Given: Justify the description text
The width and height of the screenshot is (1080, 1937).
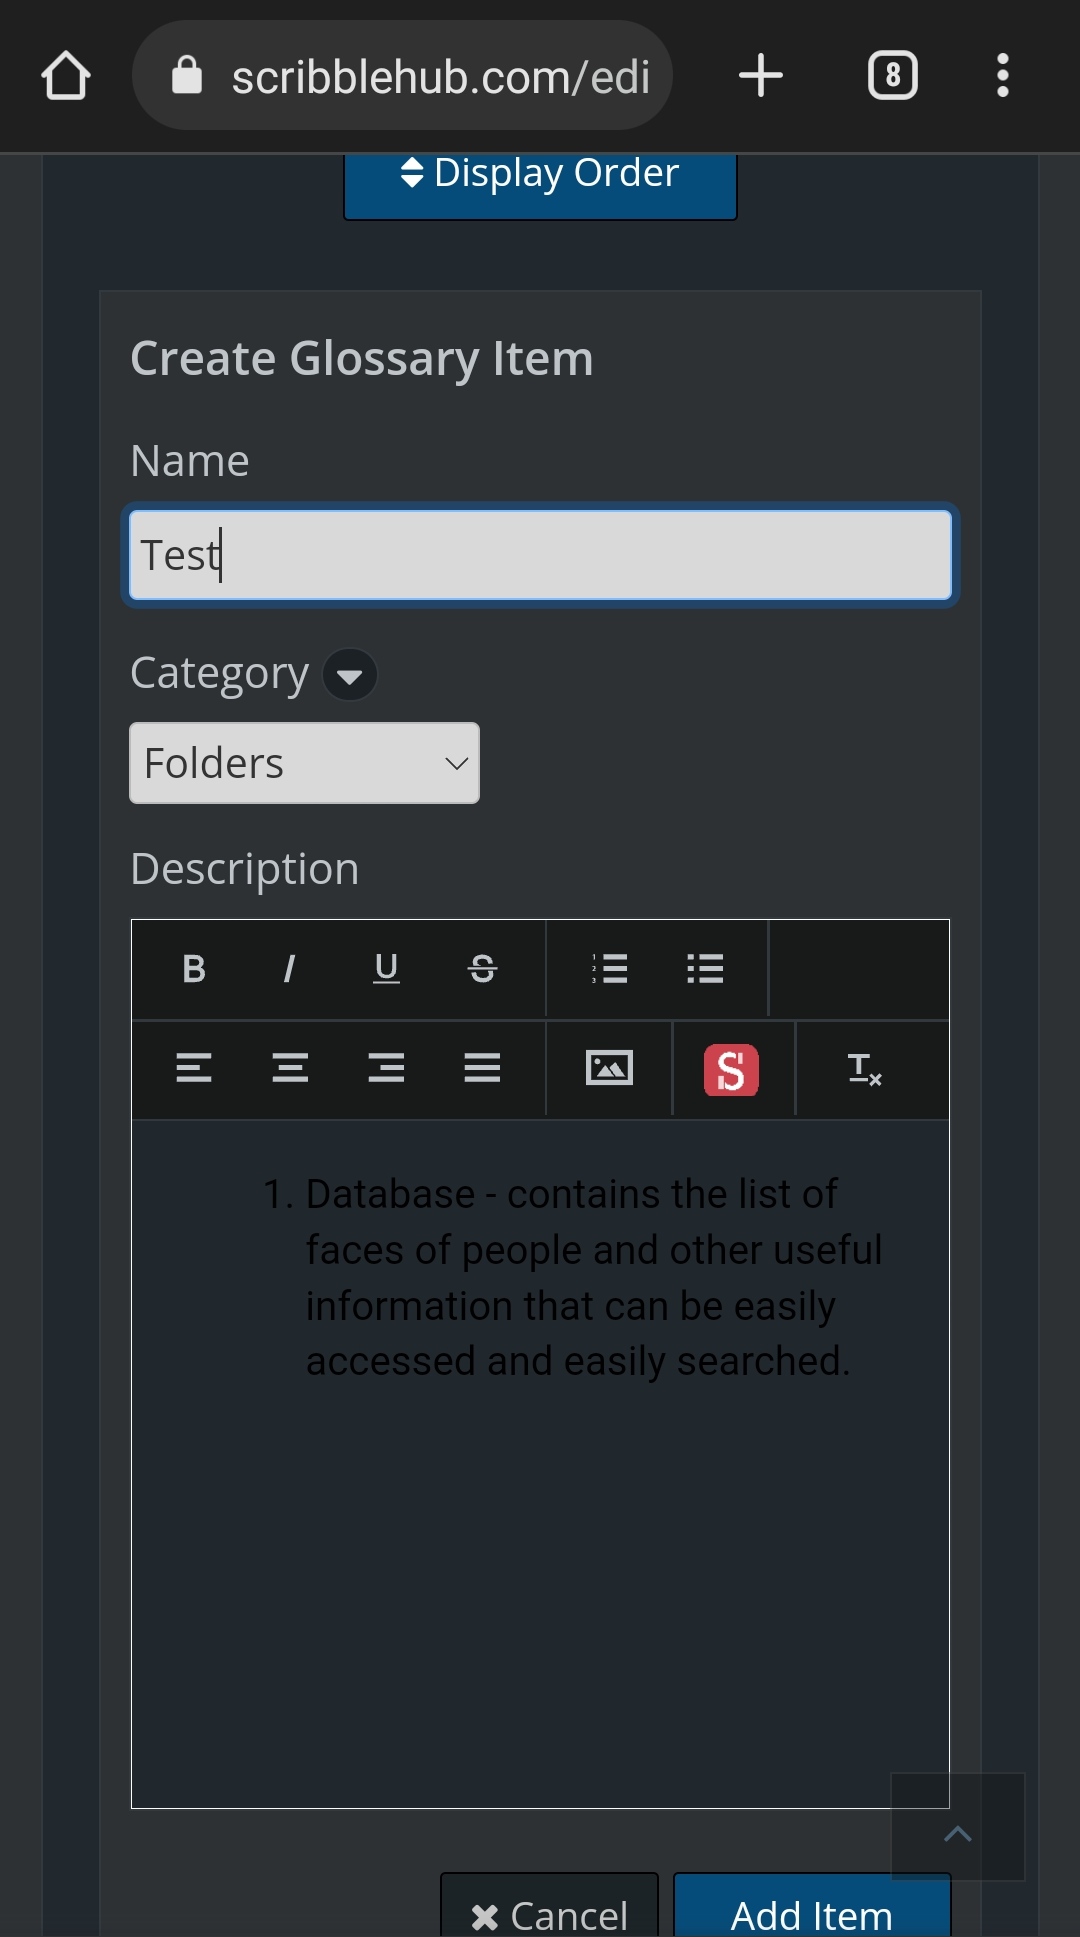Looking at the screenshot, I should (x=482, y=1068).
